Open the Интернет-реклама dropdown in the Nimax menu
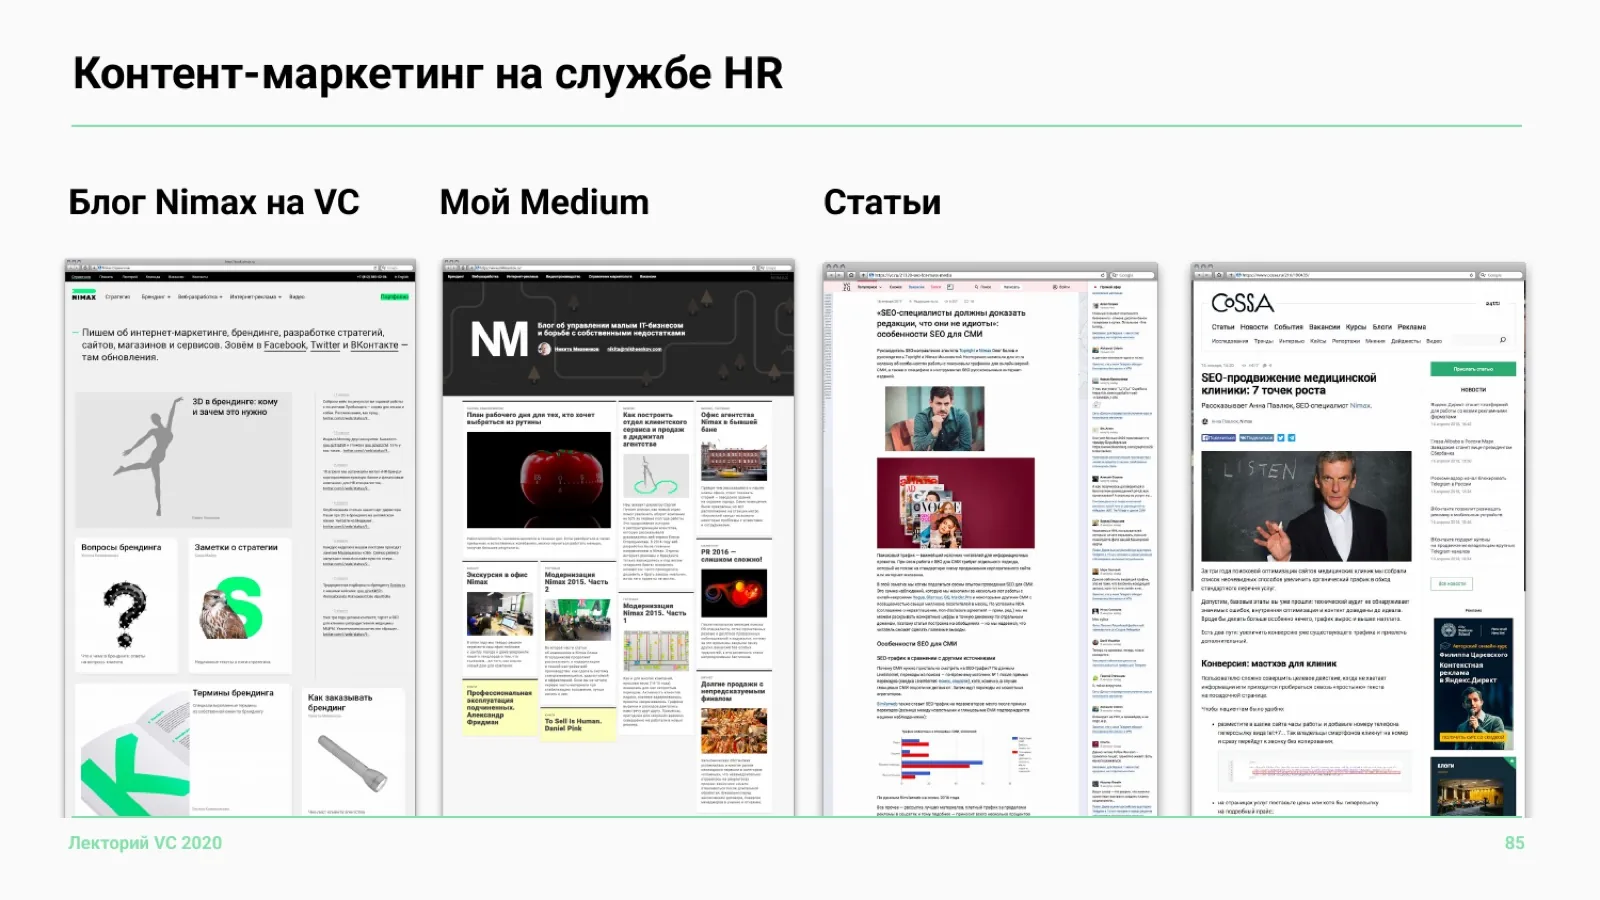Image resolution: width=1600 pixels, height=900 pixels. pyautogui.click(x=256, y=297)
